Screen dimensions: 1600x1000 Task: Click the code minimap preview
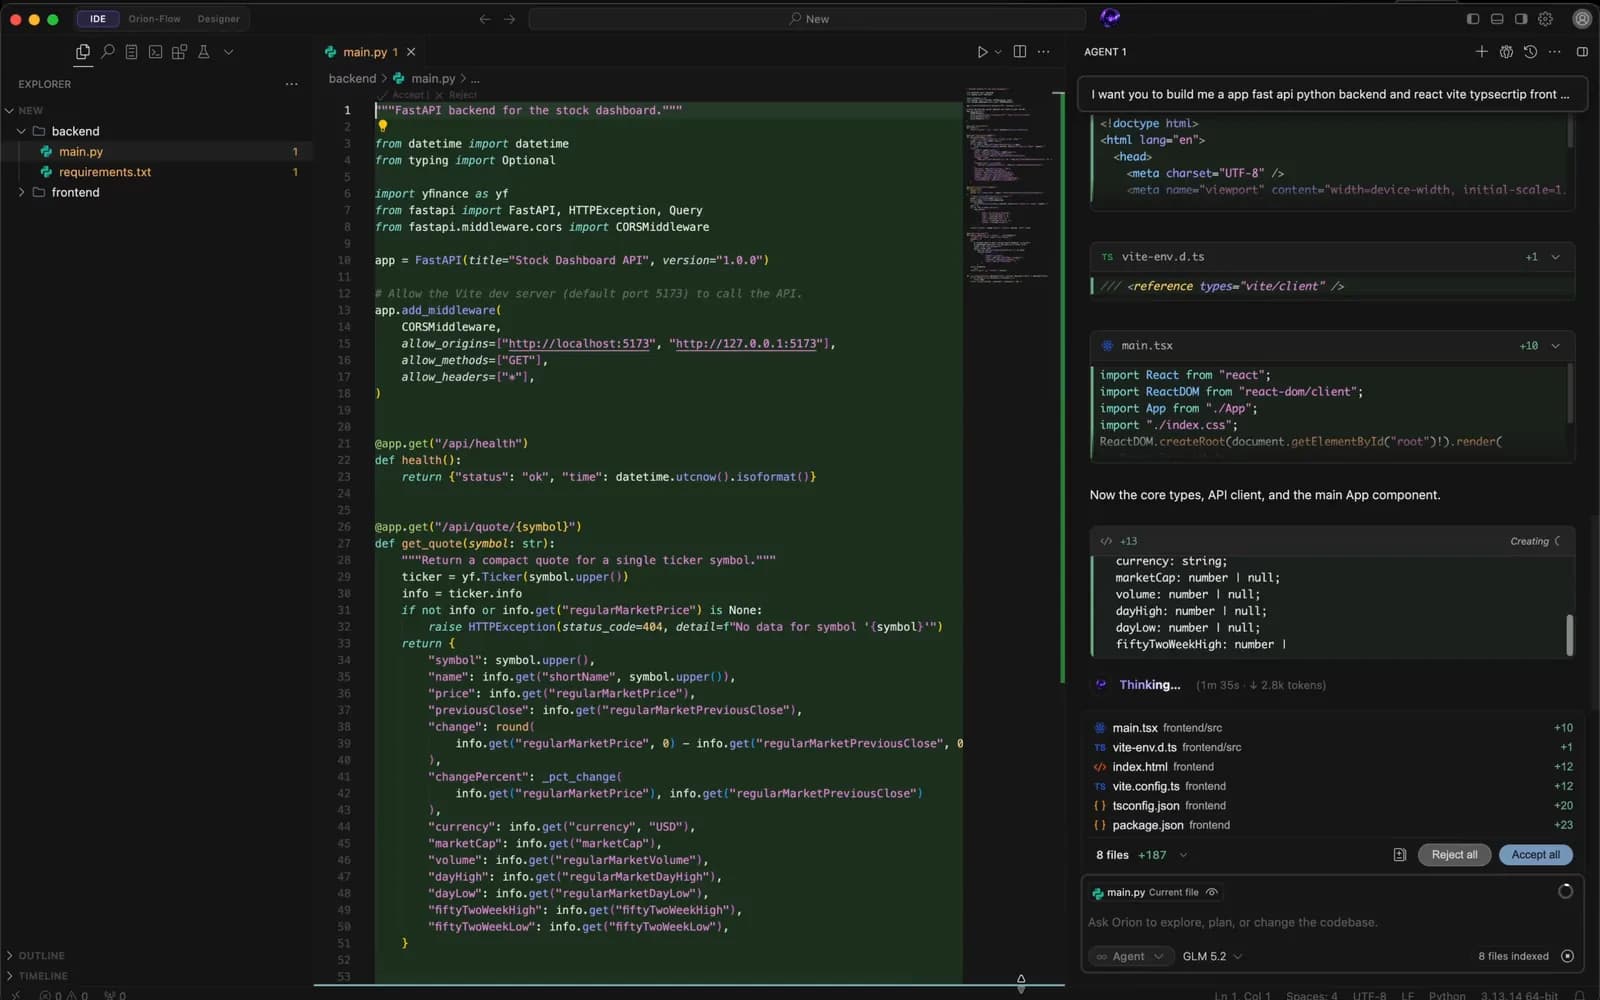point(1008,186)
